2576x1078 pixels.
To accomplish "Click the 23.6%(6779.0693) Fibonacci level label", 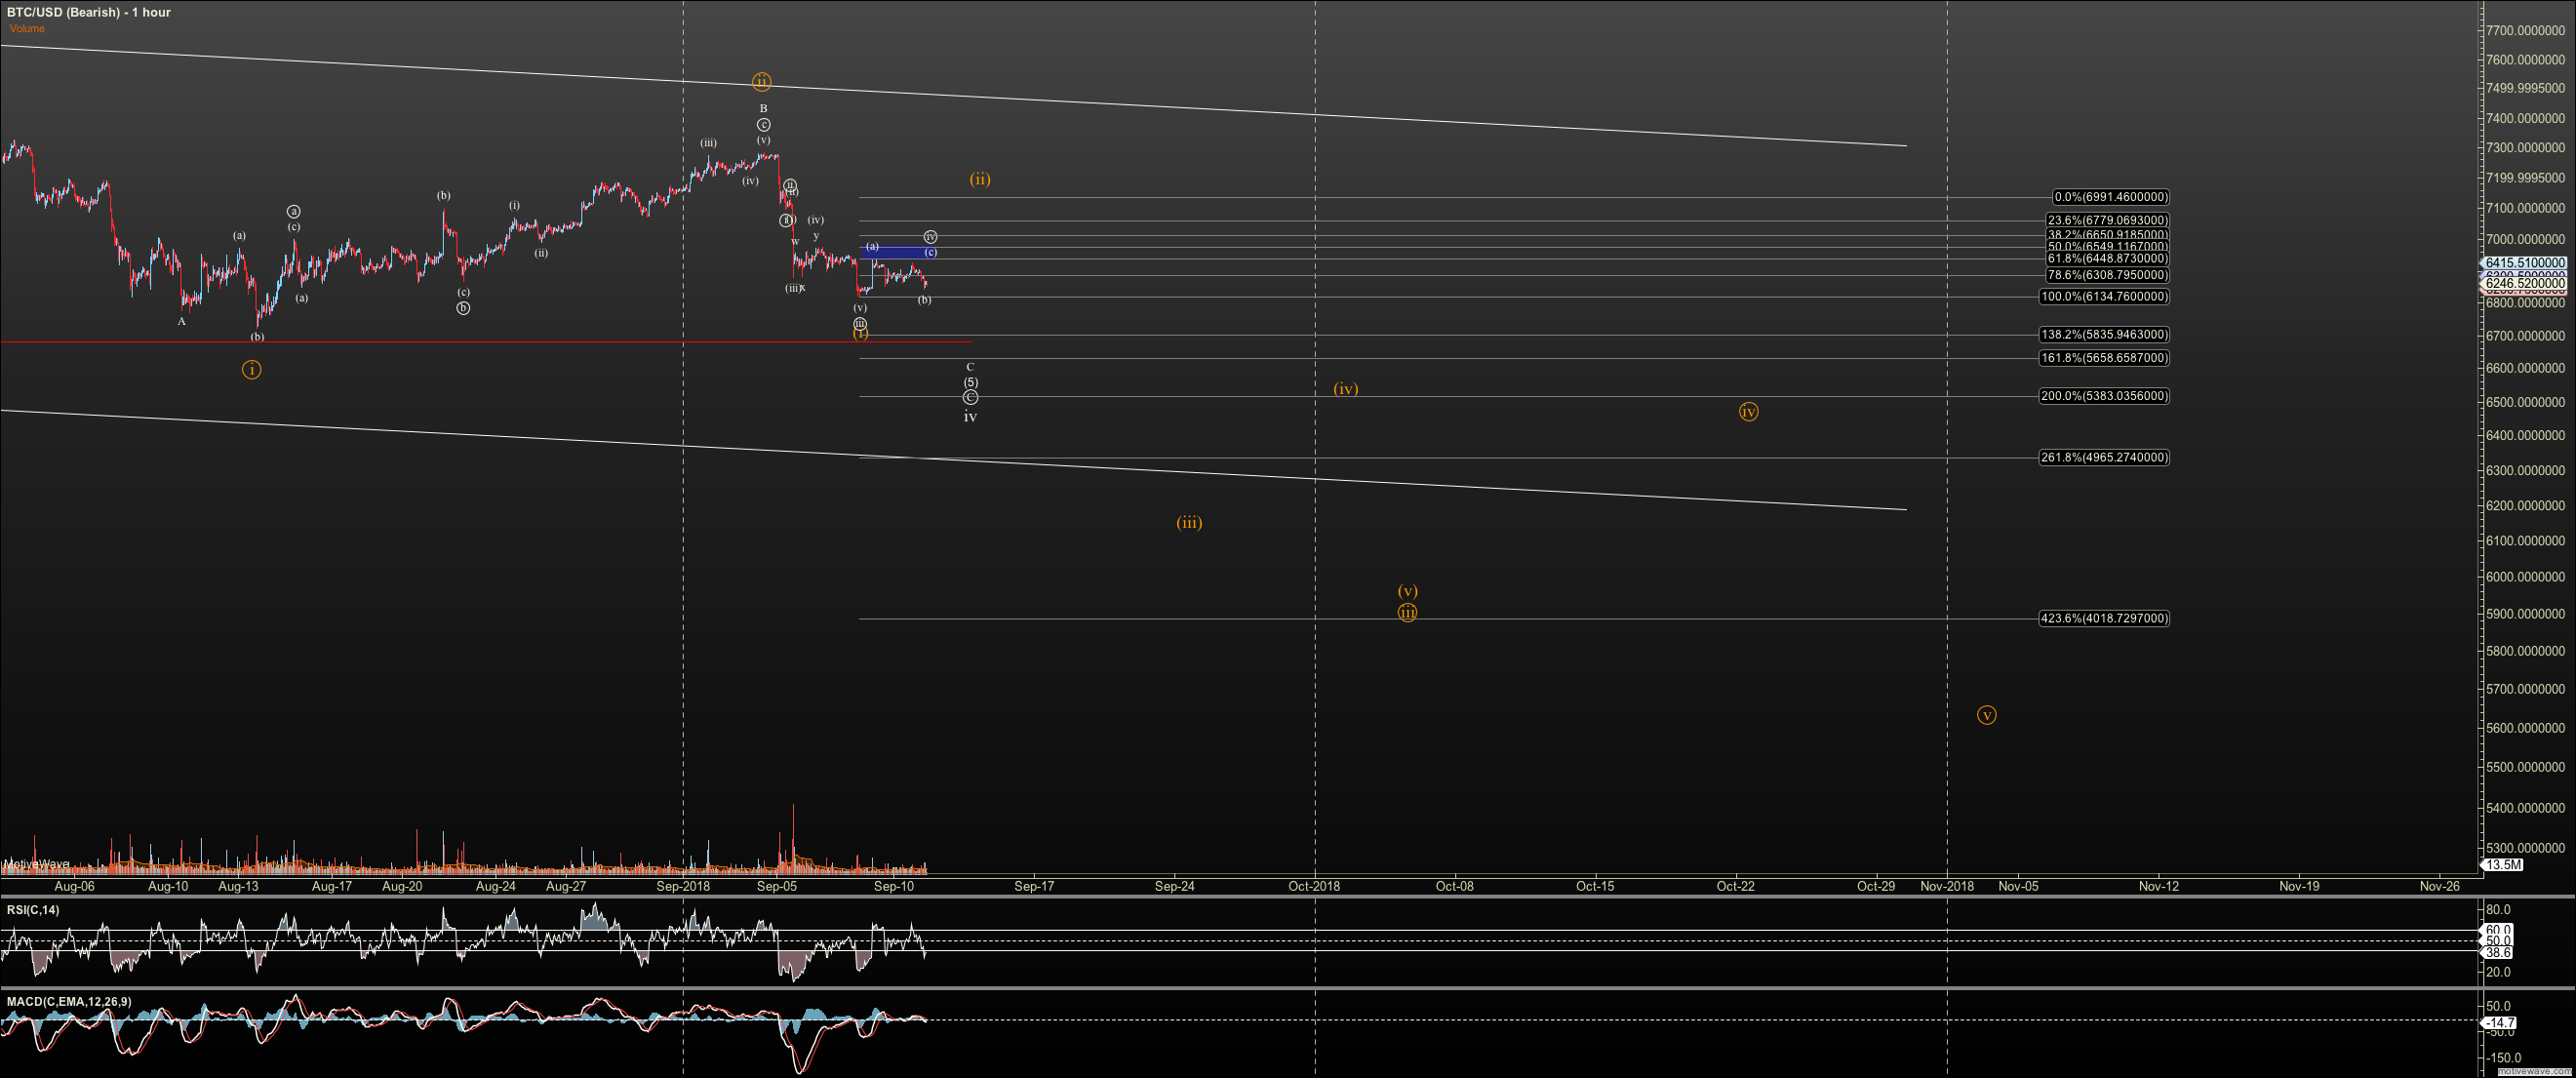I will [x=2107, y=220].
